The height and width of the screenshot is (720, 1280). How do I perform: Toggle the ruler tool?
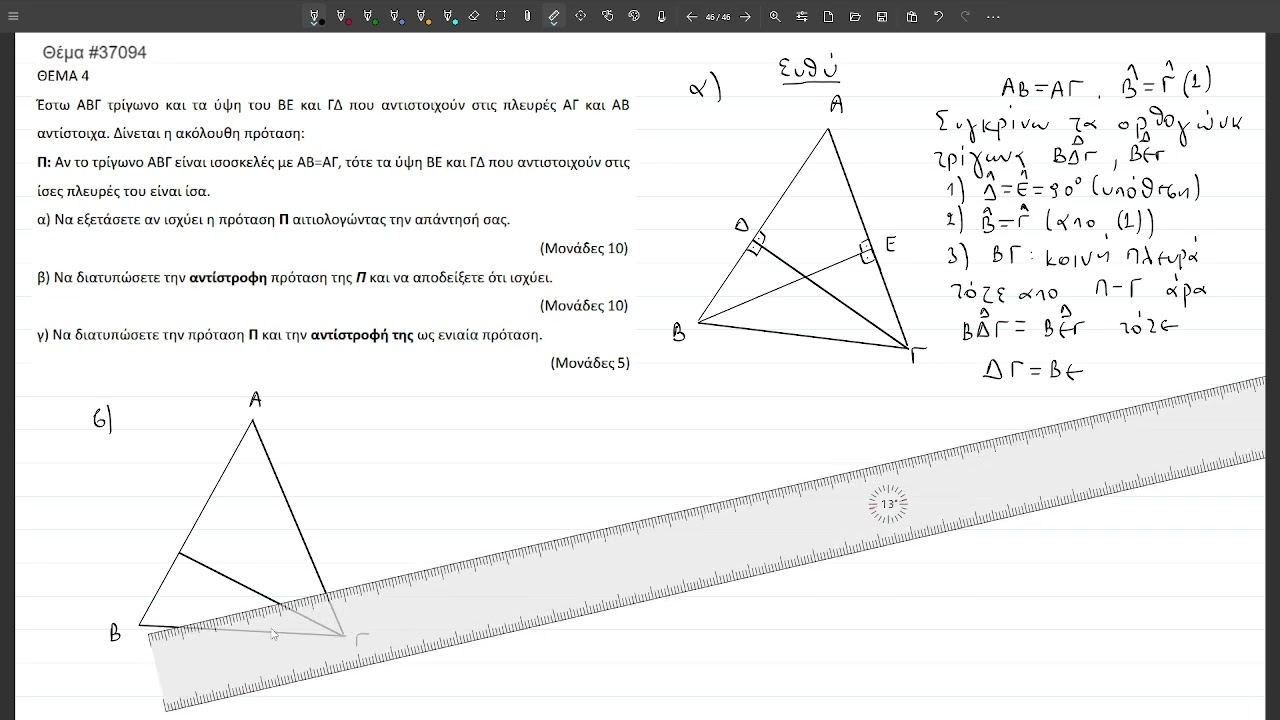click(x=554, y=16)
